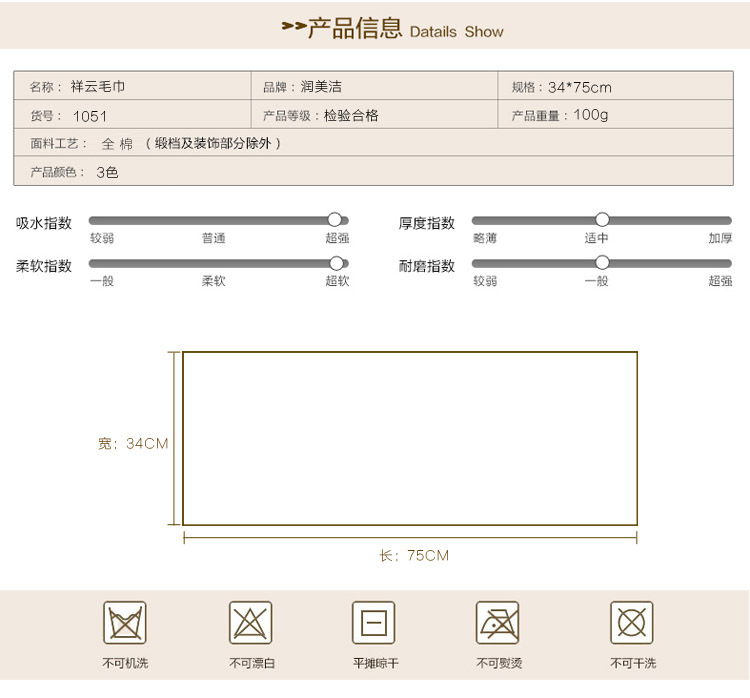Select the 规格 34*75cm cell
750x698 pixels.
point(616,86)
